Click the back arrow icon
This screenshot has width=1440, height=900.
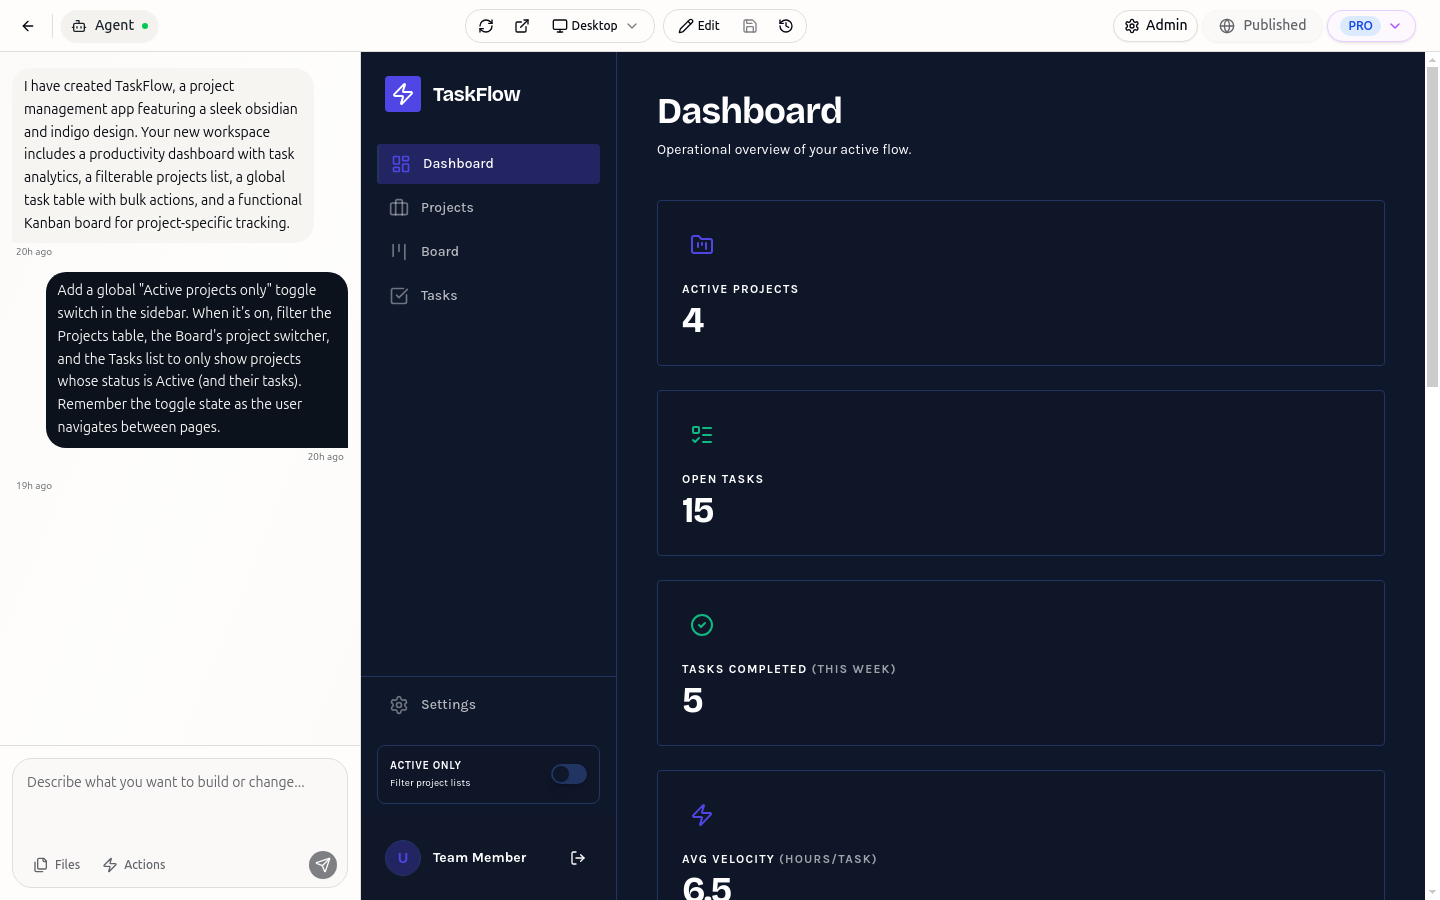pos(28,26)
